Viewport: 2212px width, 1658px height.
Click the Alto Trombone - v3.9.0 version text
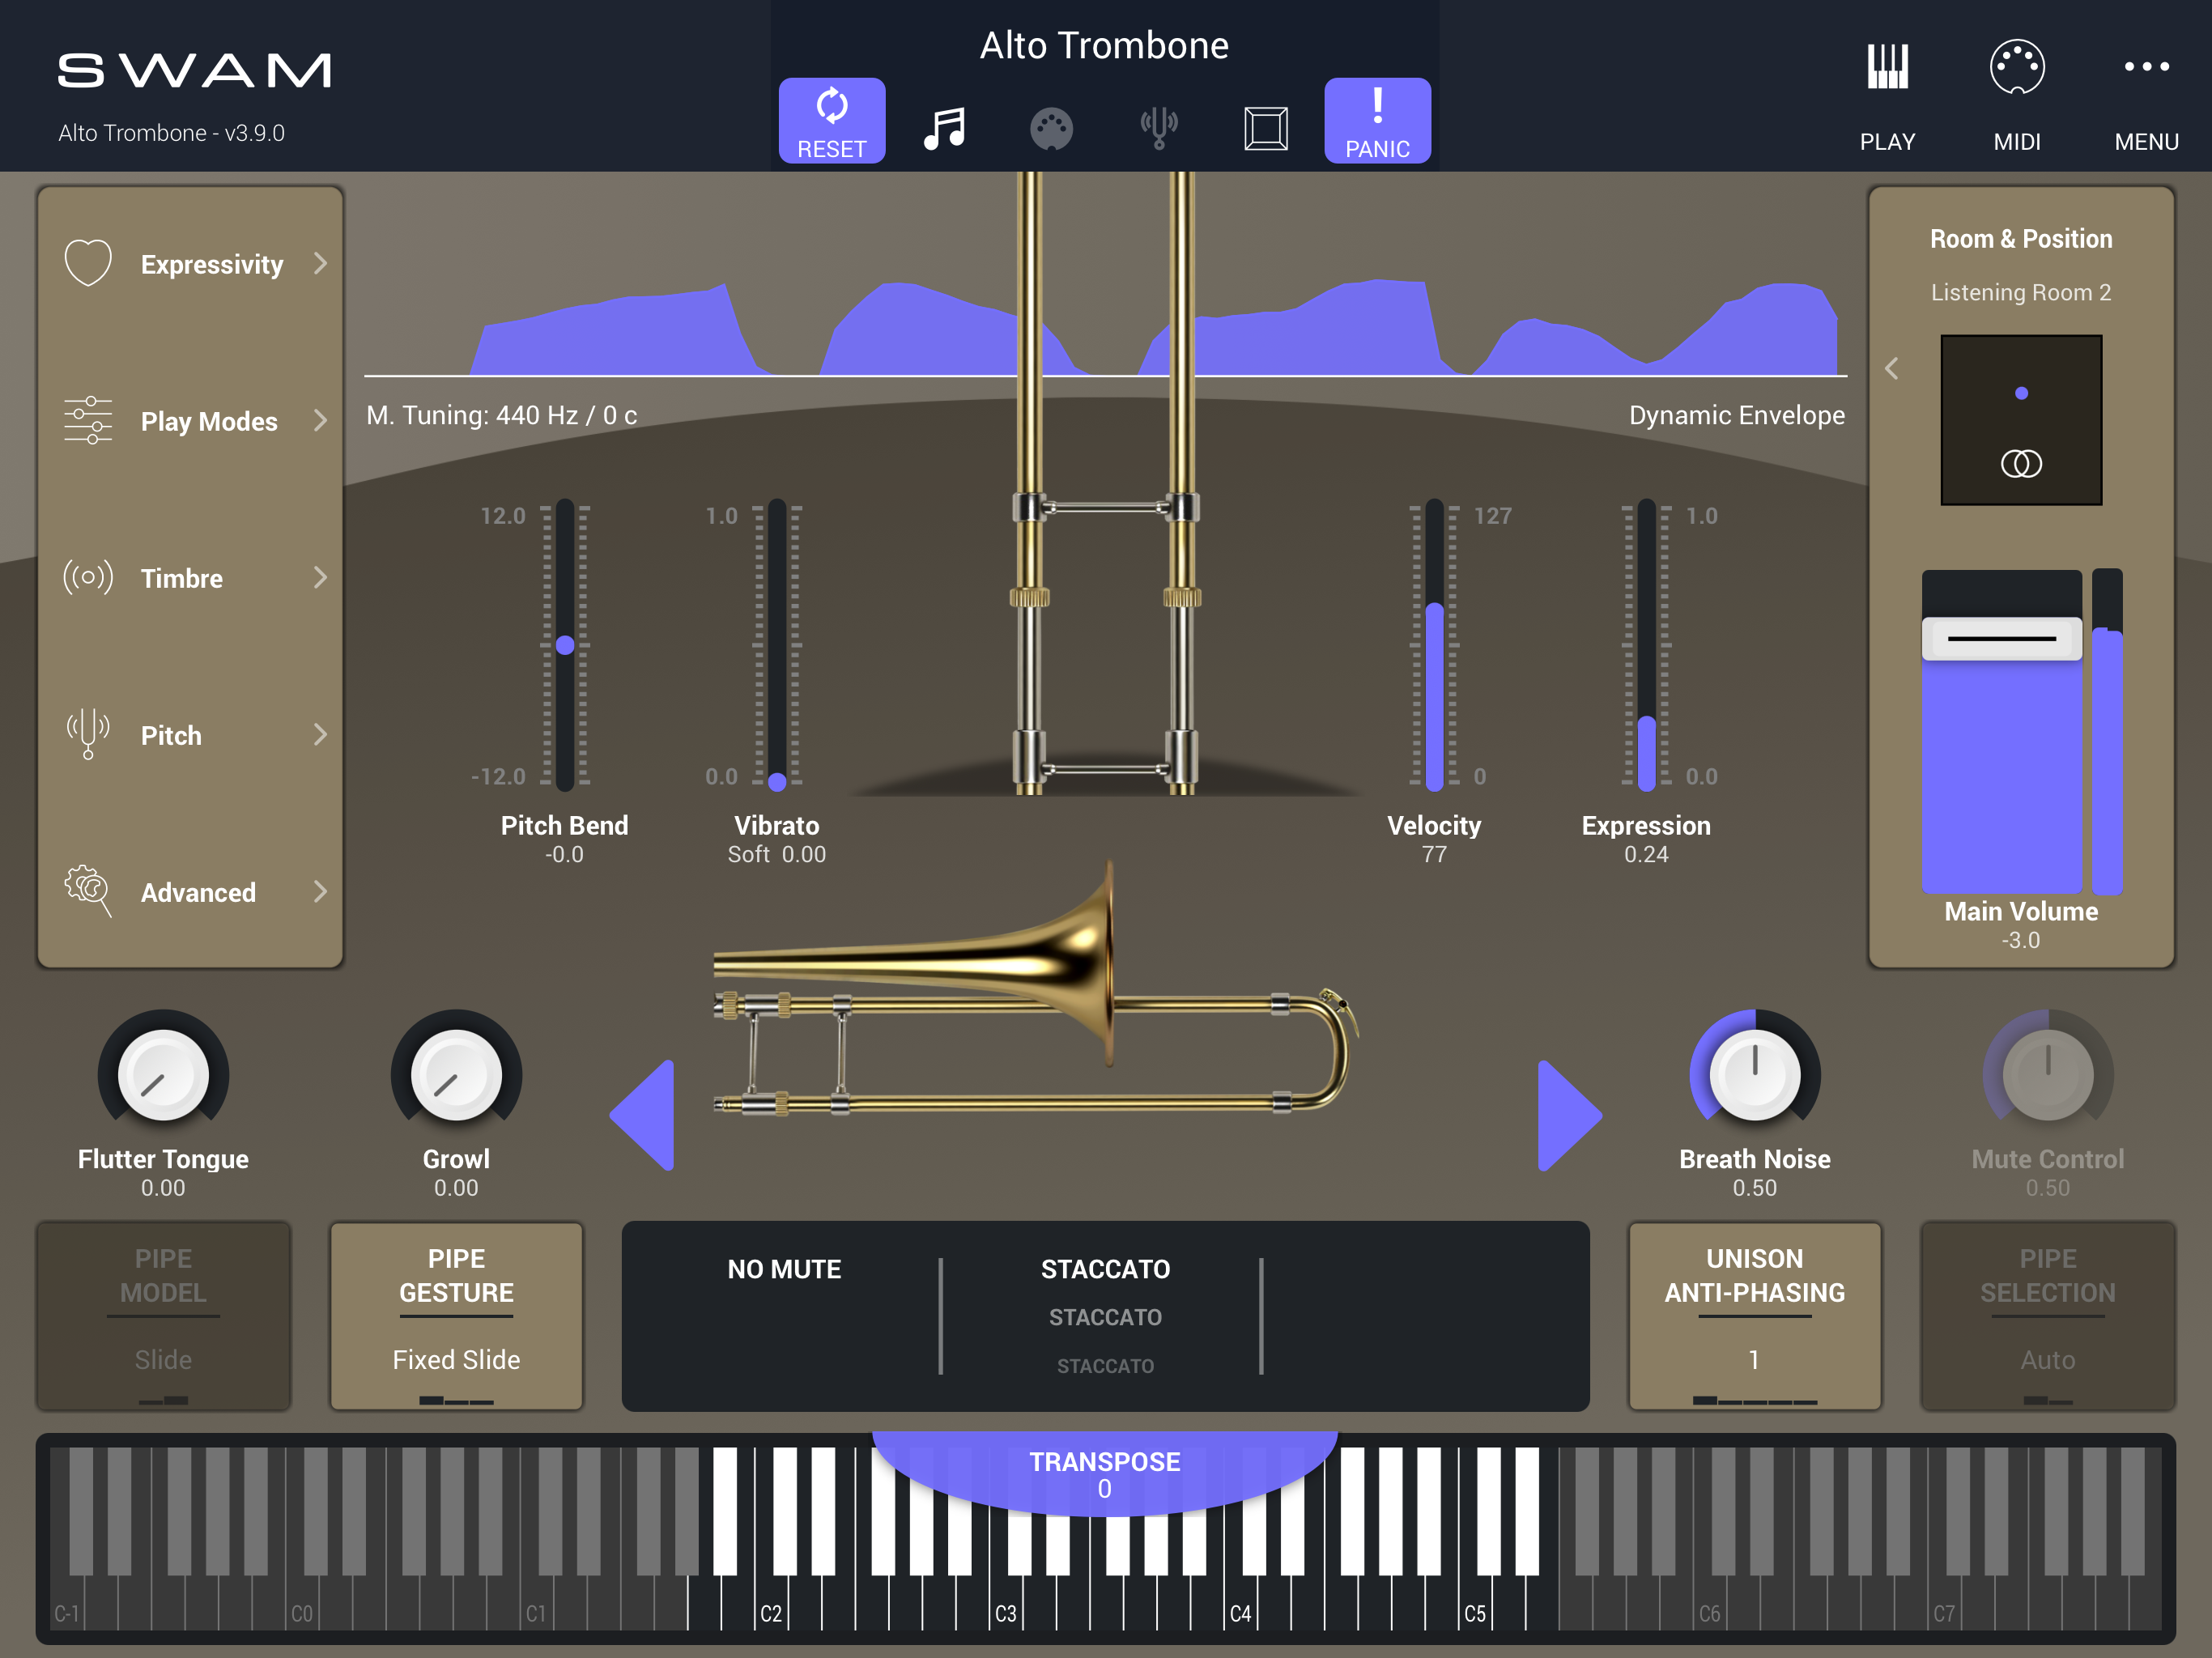(171, 133)
